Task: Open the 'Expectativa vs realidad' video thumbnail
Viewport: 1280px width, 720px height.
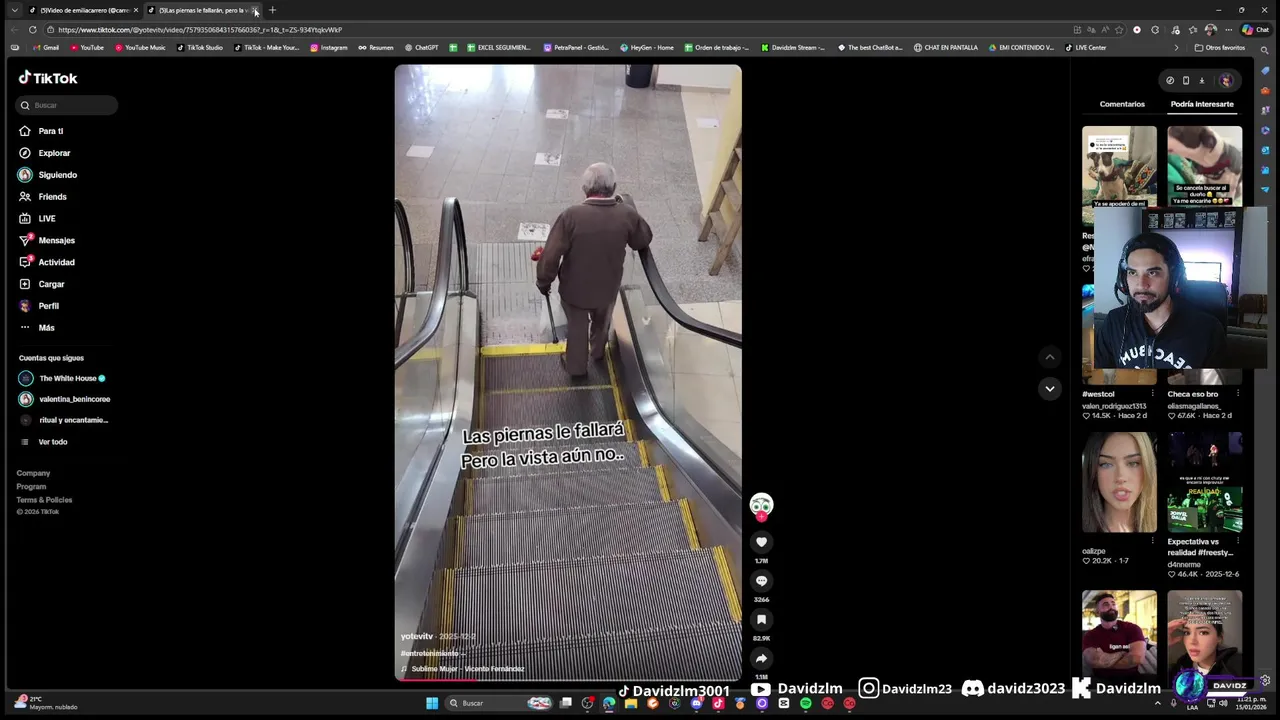Action: [x=1204, y=482]
